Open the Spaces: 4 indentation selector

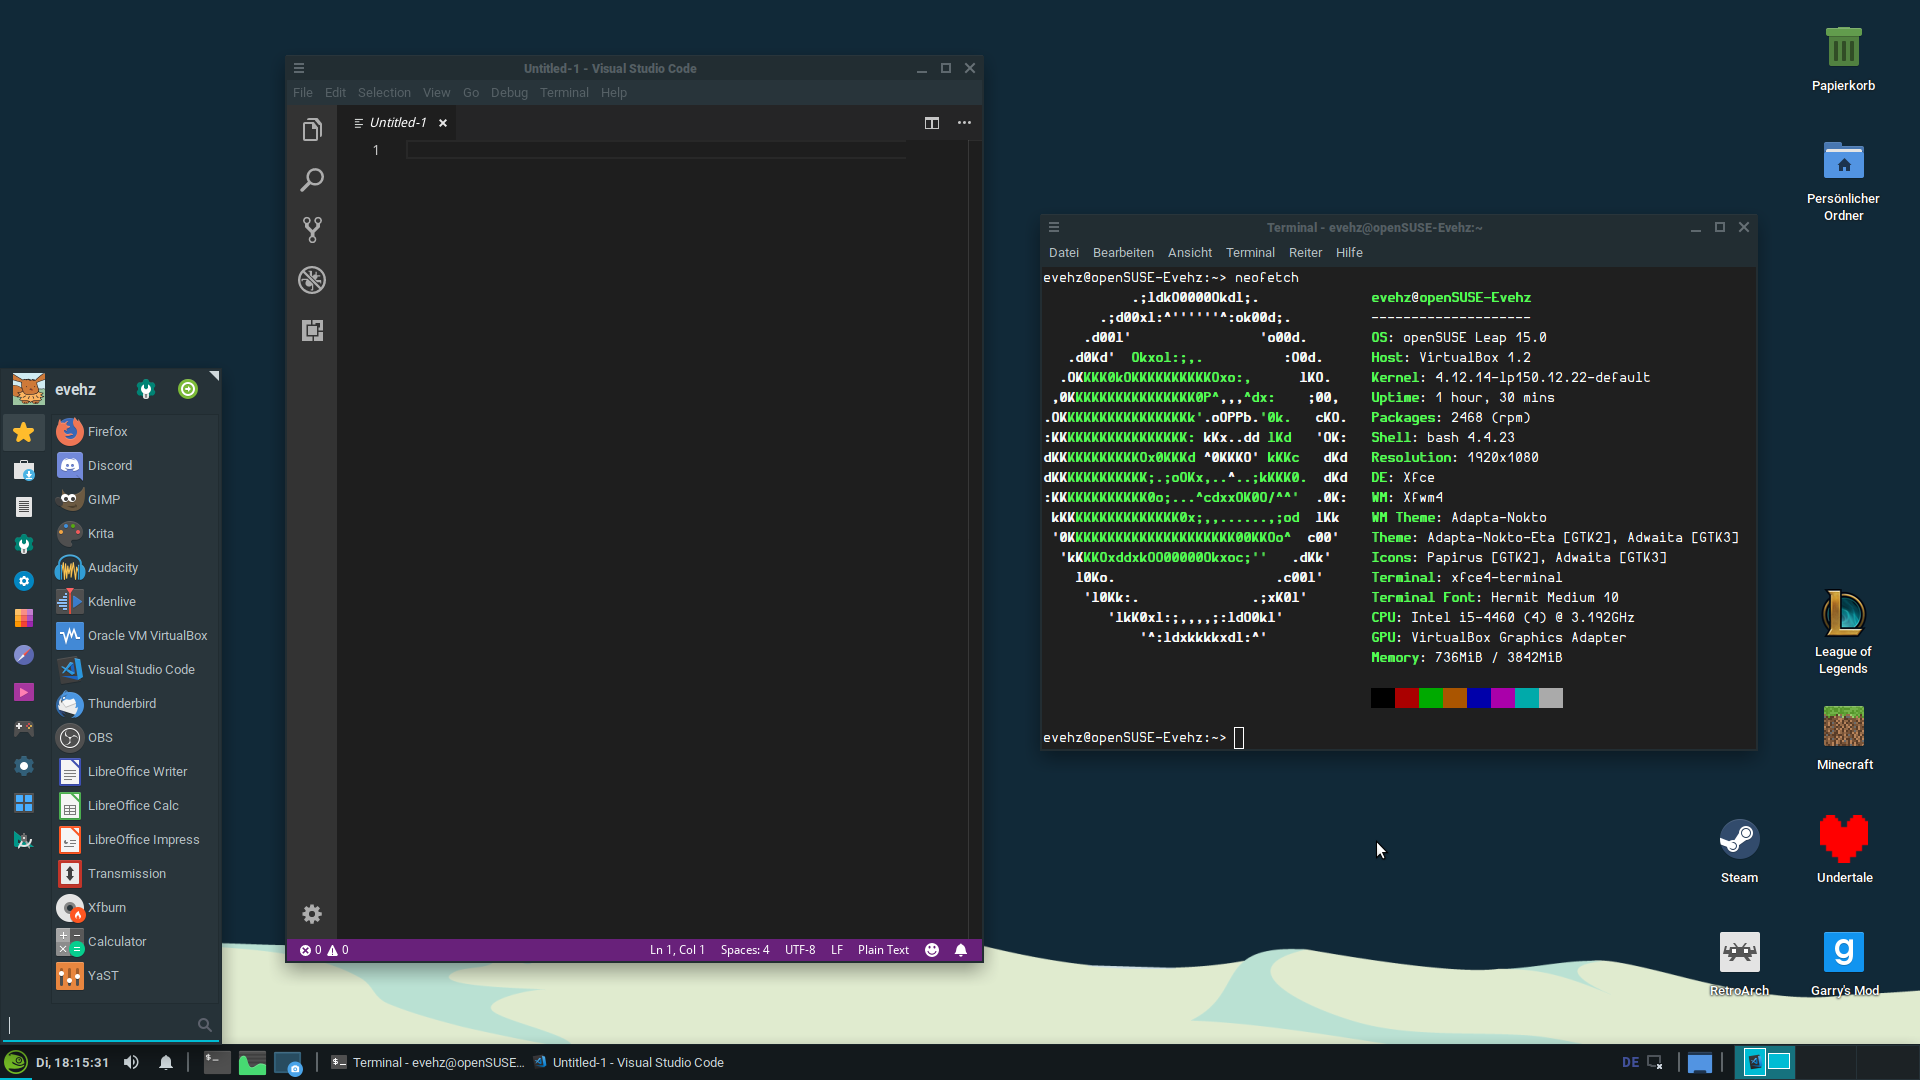pos(745,950)
